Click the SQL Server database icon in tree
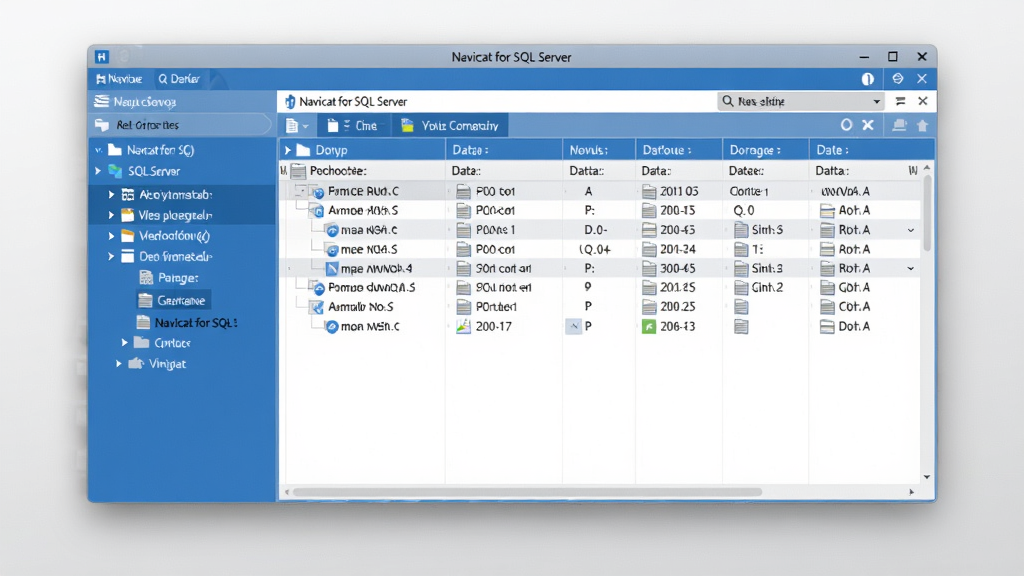 (x=116, y=171)
